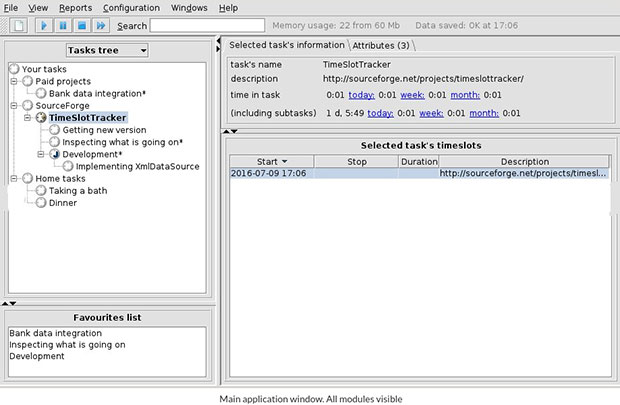Click the new task document icon in toolbar
The image size is (620, 405).
coord(18,26)
